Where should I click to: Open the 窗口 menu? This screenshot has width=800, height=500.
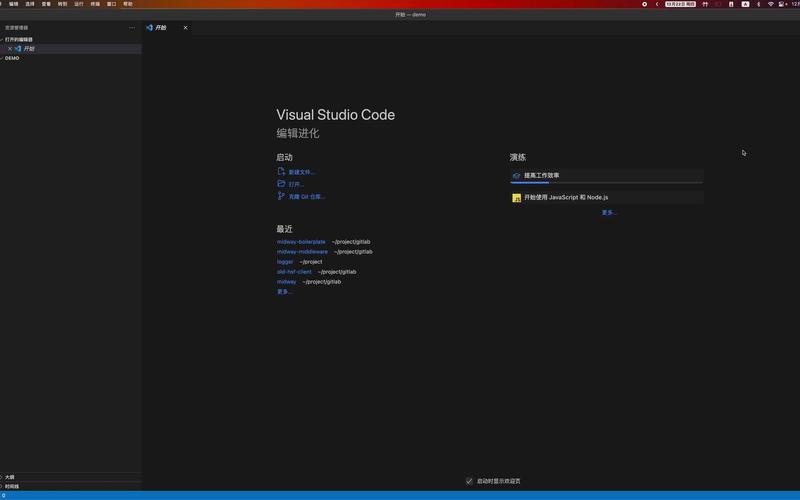(112, 4)
